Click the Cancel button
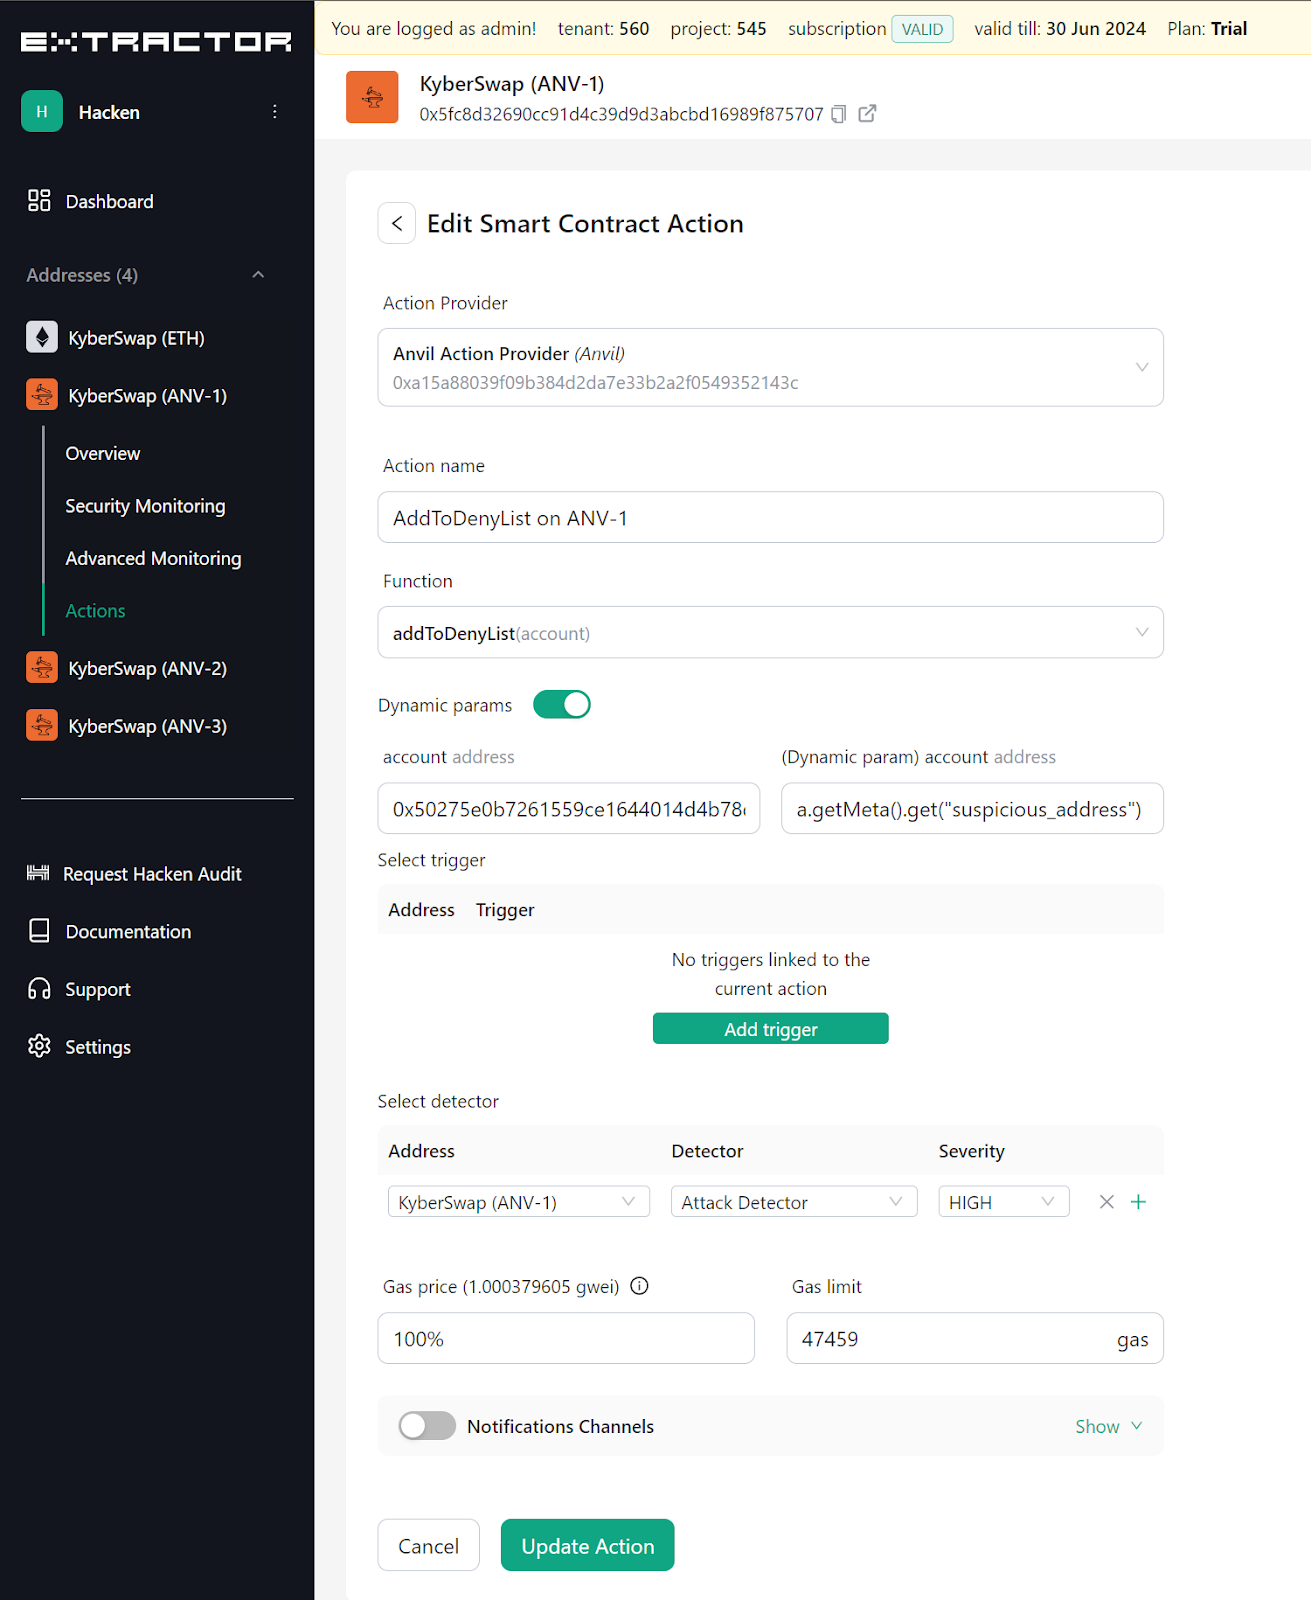 pos(428,1545)
